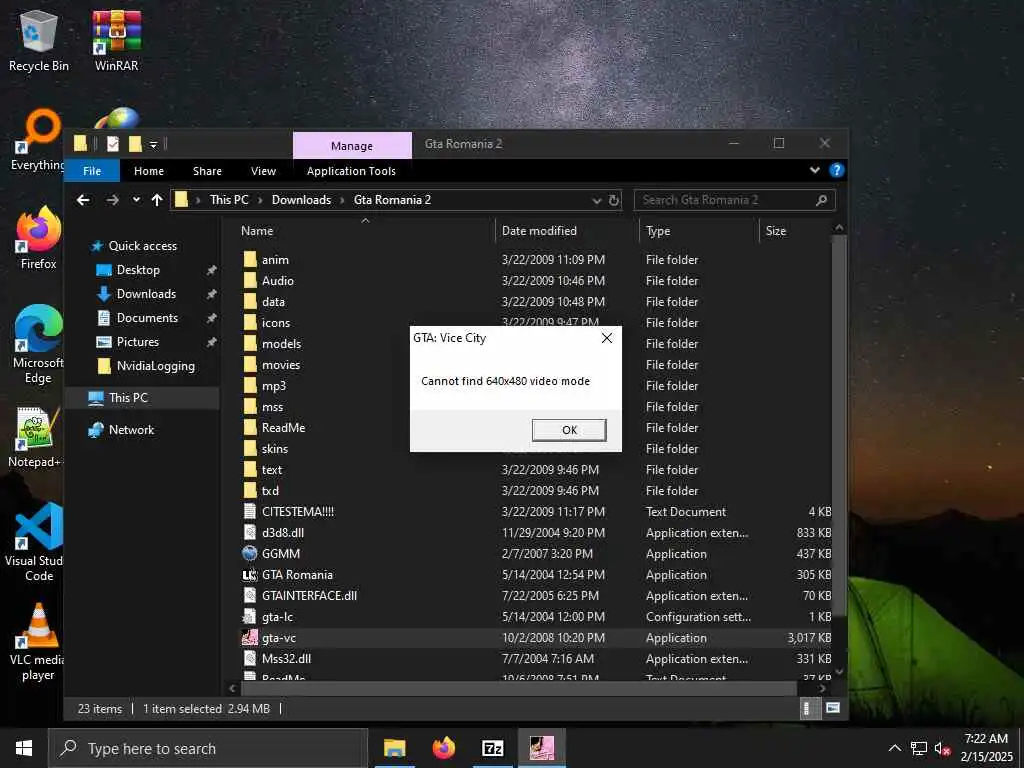Select Network in the navigation pane
This screenshot has width=1024, height=768.
(x=131, y=430)
